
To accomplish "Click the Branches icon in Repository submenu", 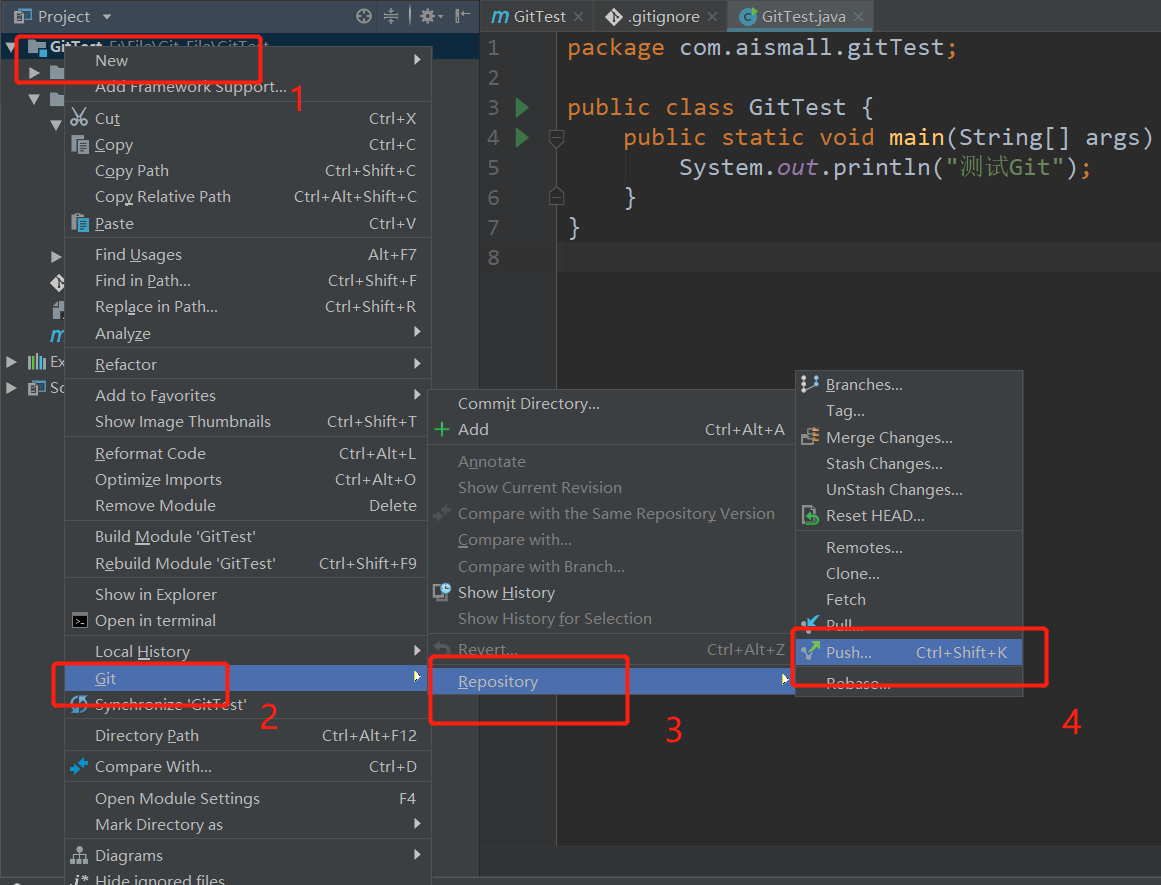I will pos(809,384).
